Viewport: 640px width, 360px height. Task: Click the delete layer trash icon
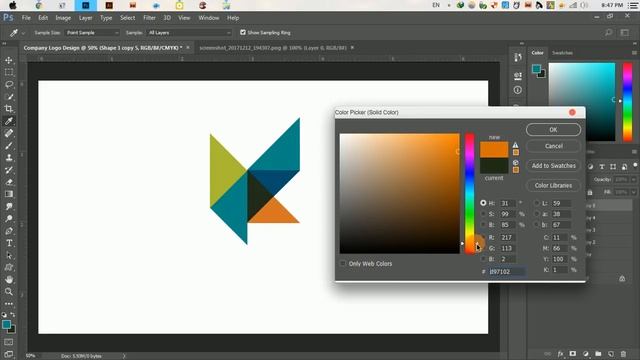pyautogui.click(x=623, y=354)
